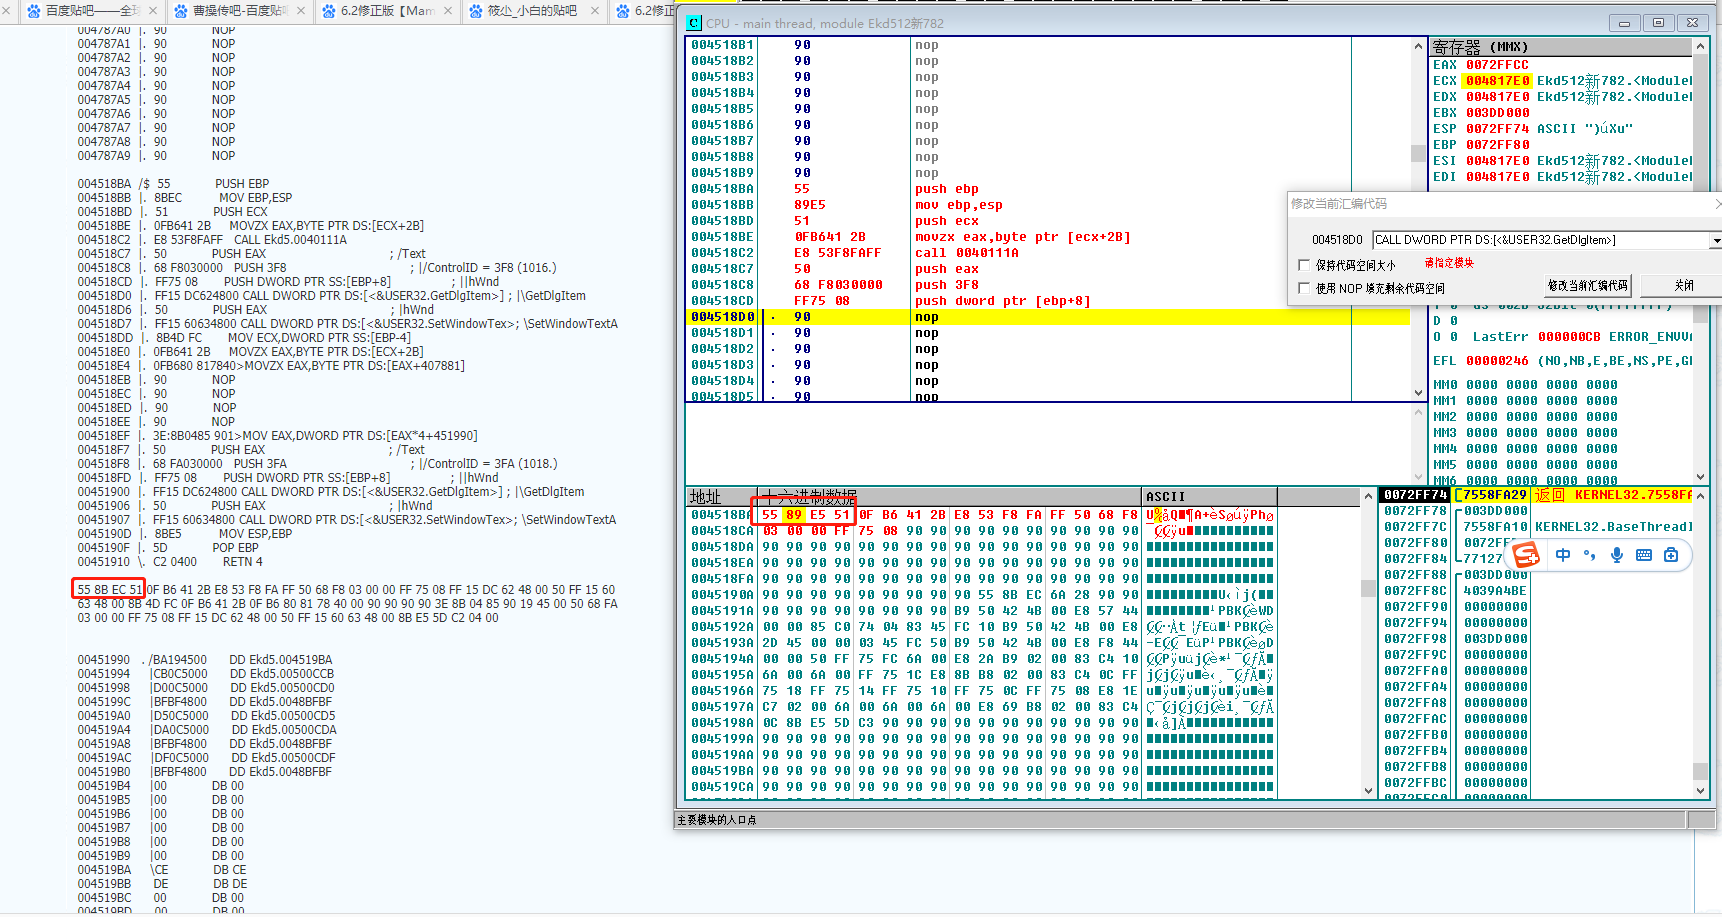Click the CPU window 'C' title icon
This screenshot has height=917, width=1722.
pos(694,23)
